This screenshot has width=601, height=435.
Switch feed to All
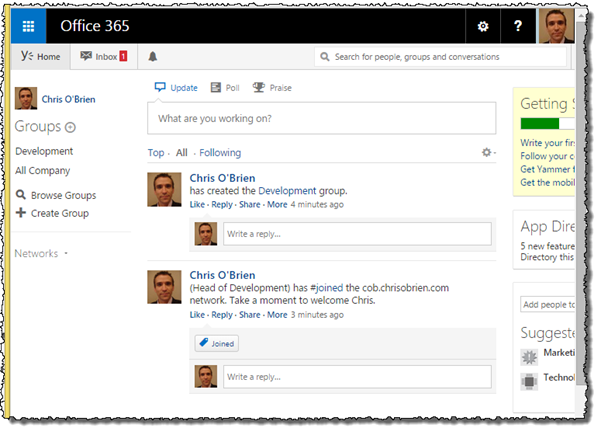pyautogui.click(x=182, y=153)
